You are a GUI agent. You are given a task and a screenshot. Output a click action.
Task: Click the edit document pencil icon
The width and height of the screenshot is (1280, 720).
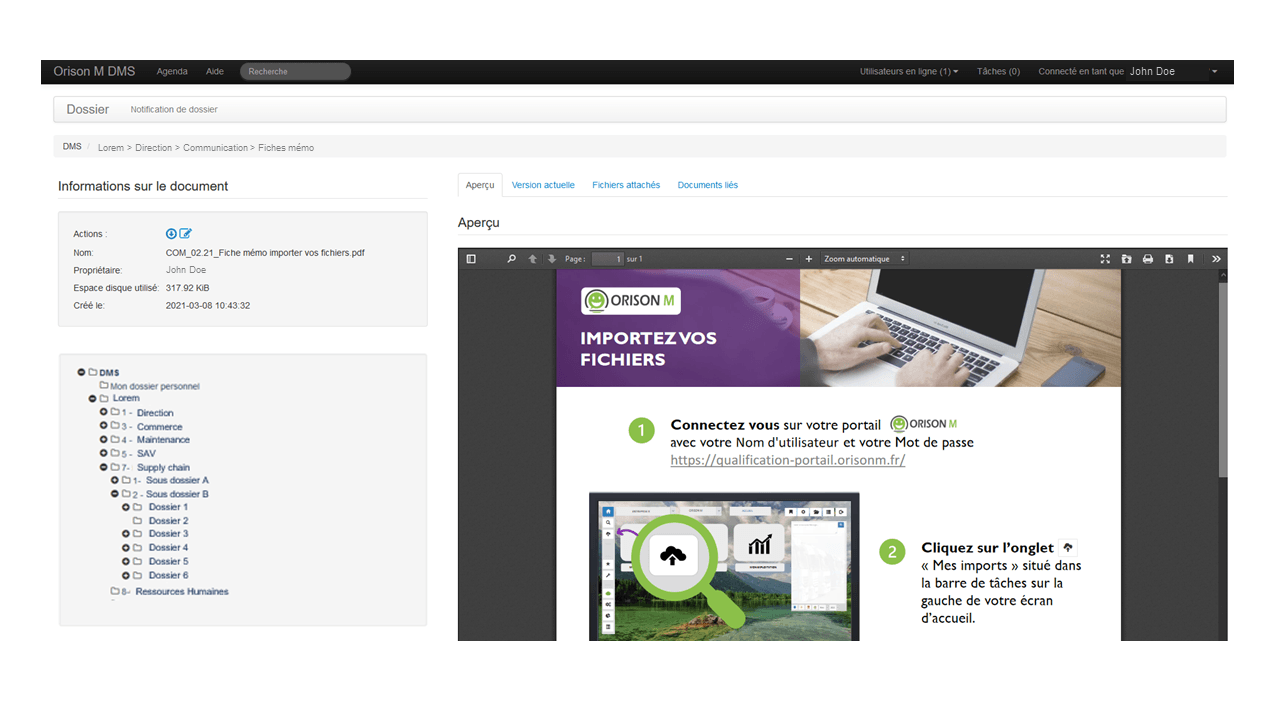pyautogui.click(x=185, y=234)
